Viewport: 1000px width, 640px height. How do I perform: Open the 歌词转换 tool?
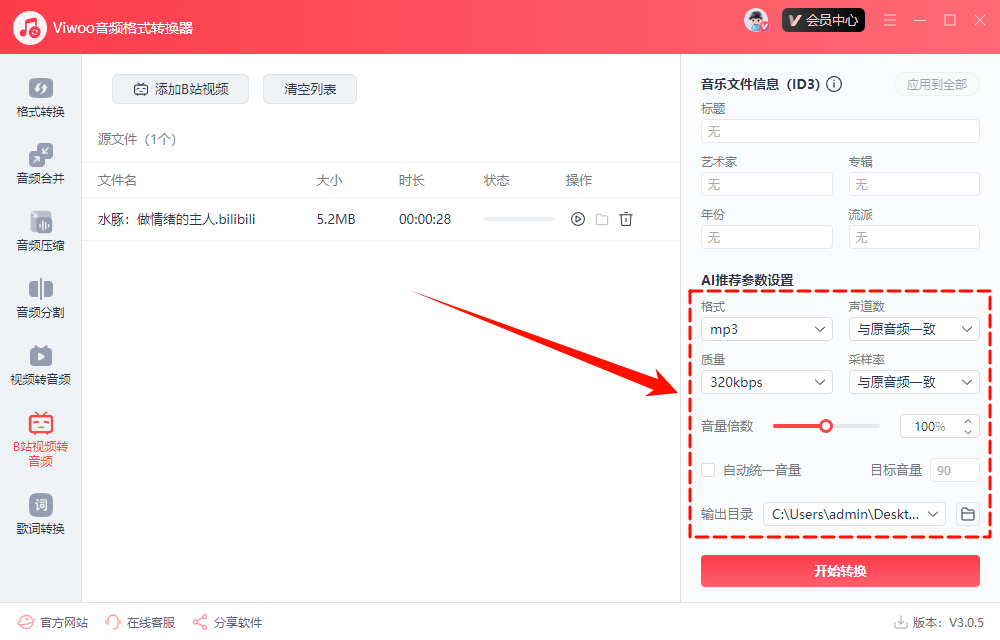point(40,514)
